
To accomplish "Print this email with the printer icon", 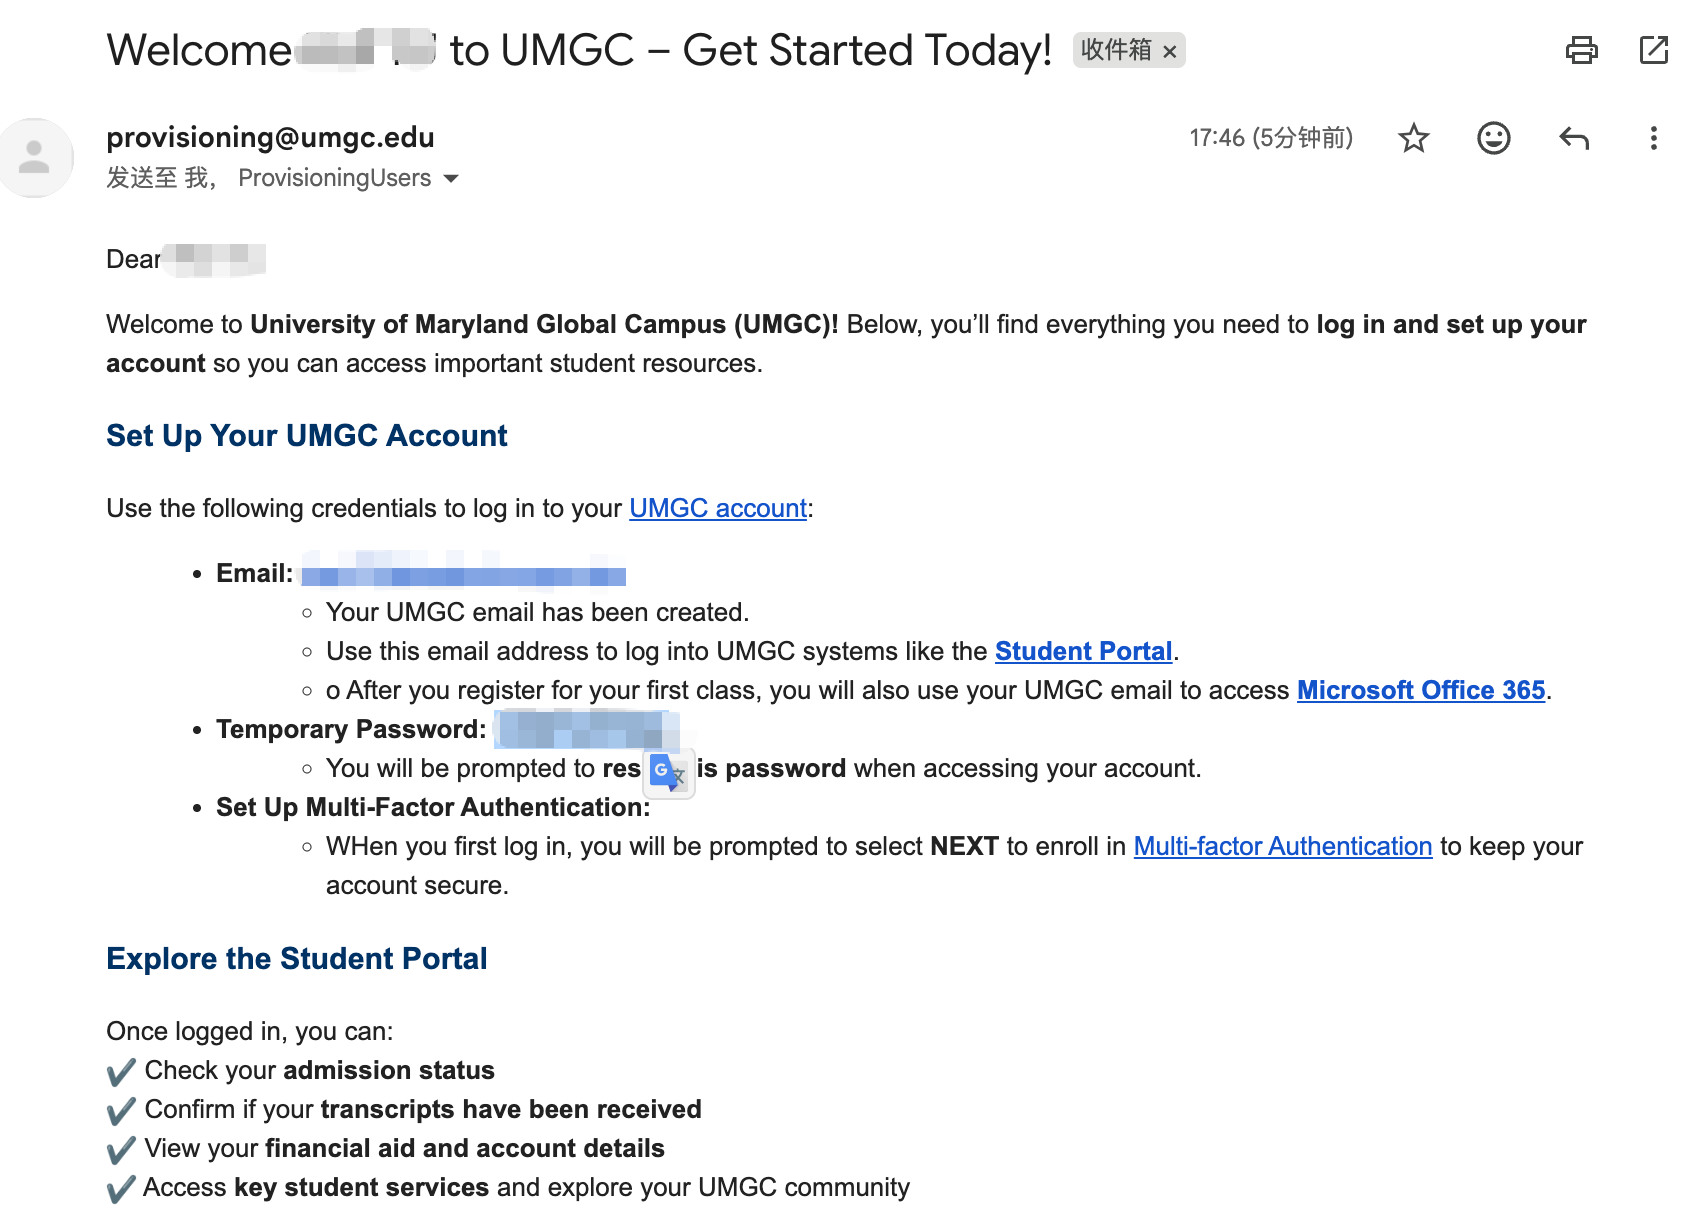I will (1581, 50).
